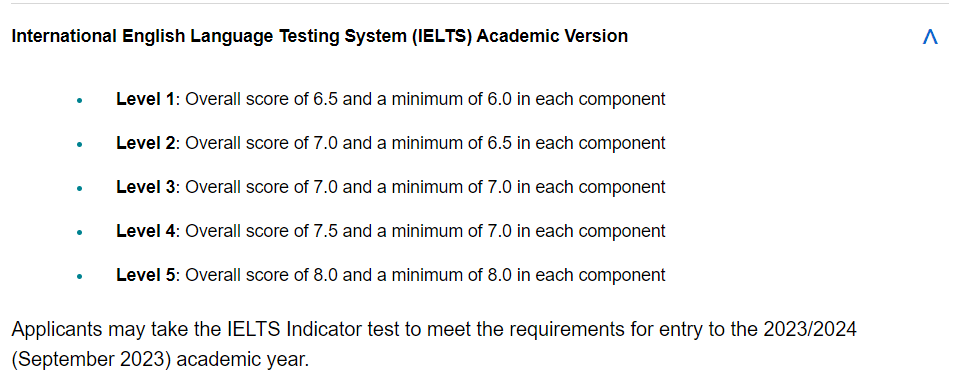Click the bullet point beside Level 3

80,188
